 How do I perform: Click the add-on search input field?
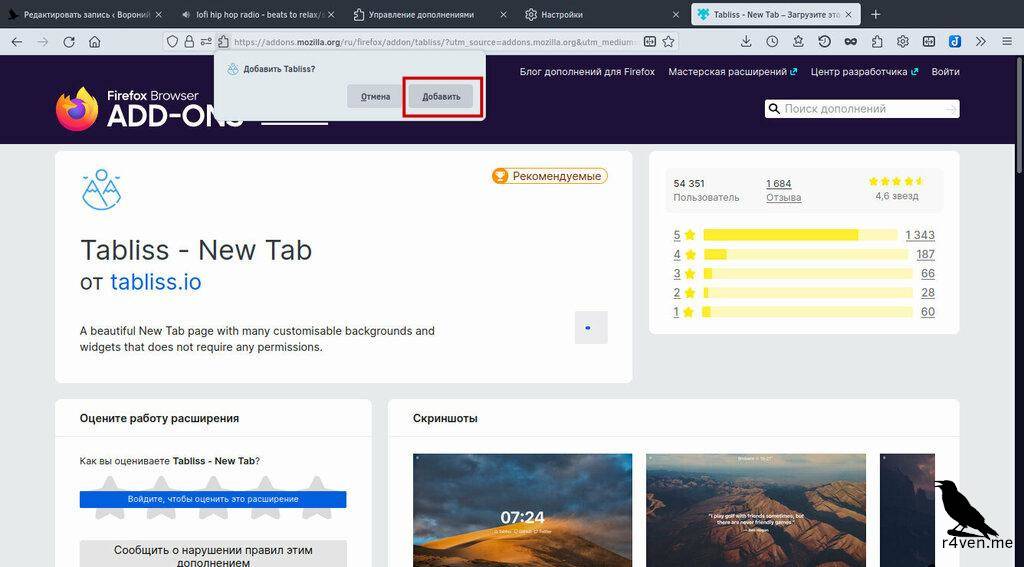(860, 109)
